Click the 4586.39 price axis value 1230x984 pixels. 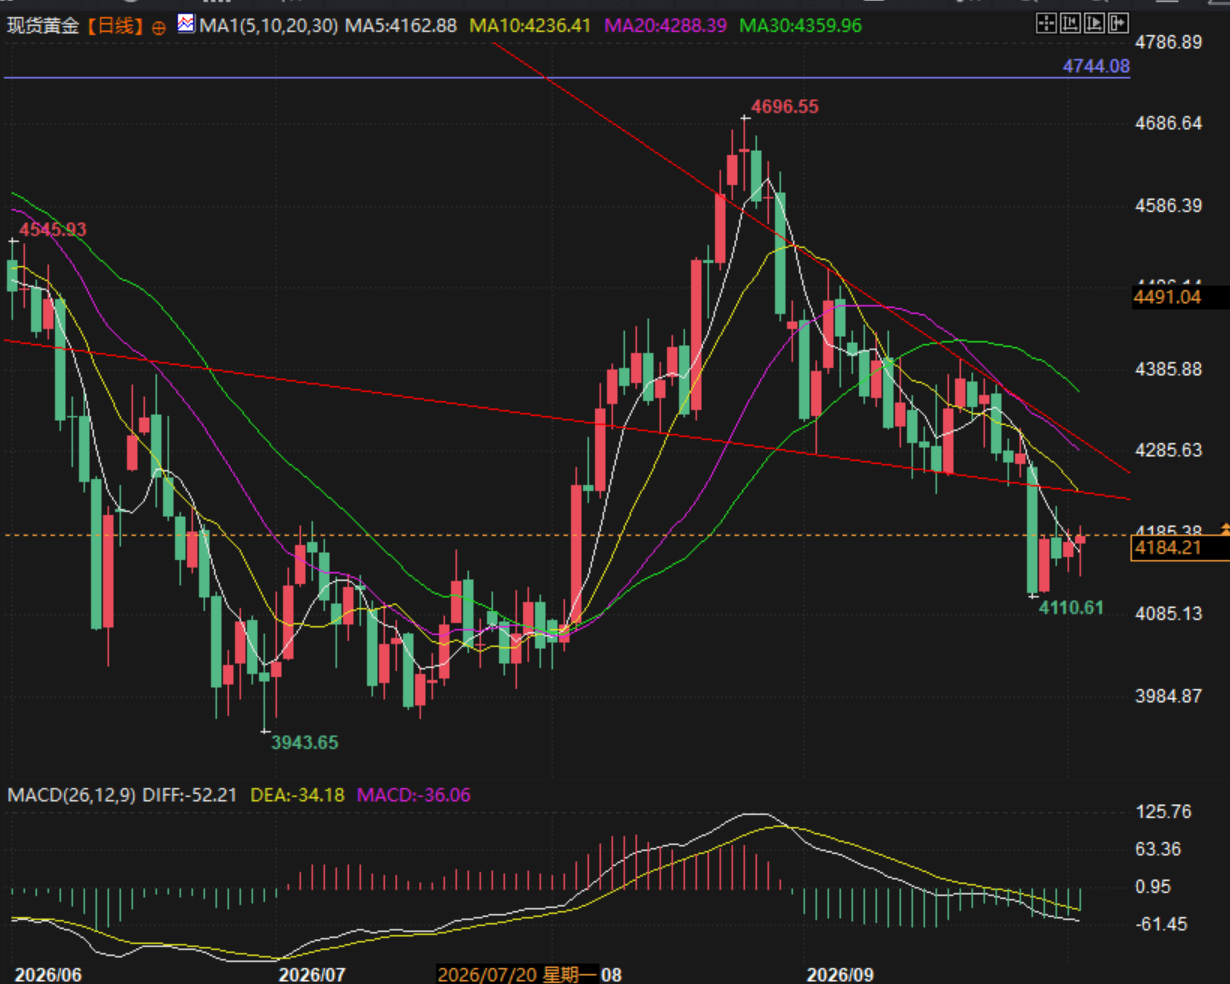pyautogui.click(x=1168, y=206)
